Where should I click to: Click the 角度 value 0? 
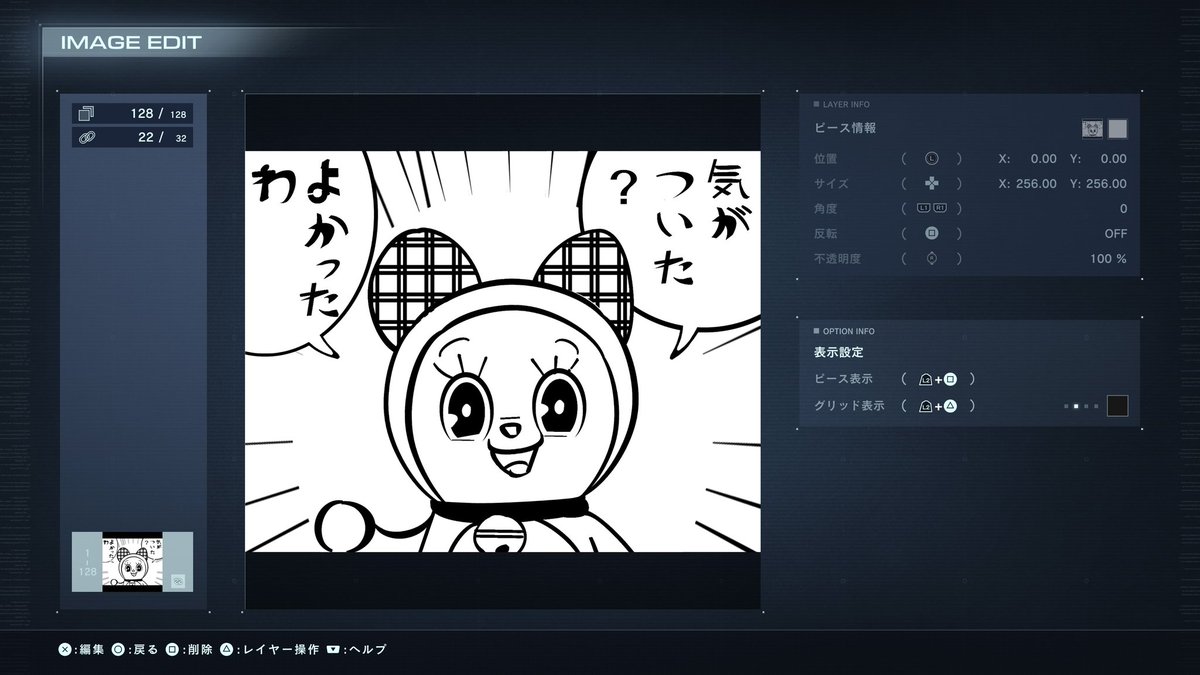pos(1123,208)
